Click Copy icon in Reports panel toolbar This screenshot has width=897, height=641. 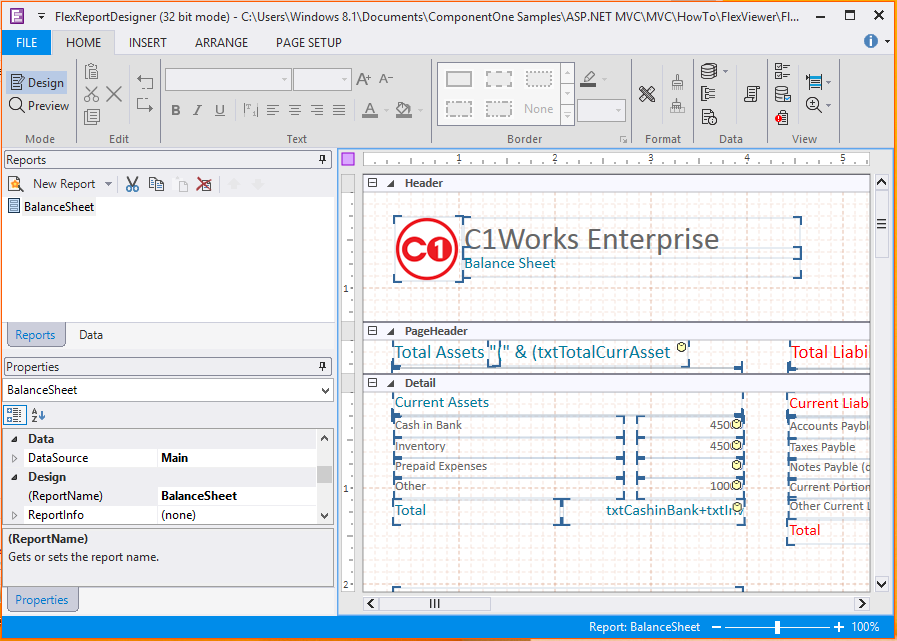point(156,184)
